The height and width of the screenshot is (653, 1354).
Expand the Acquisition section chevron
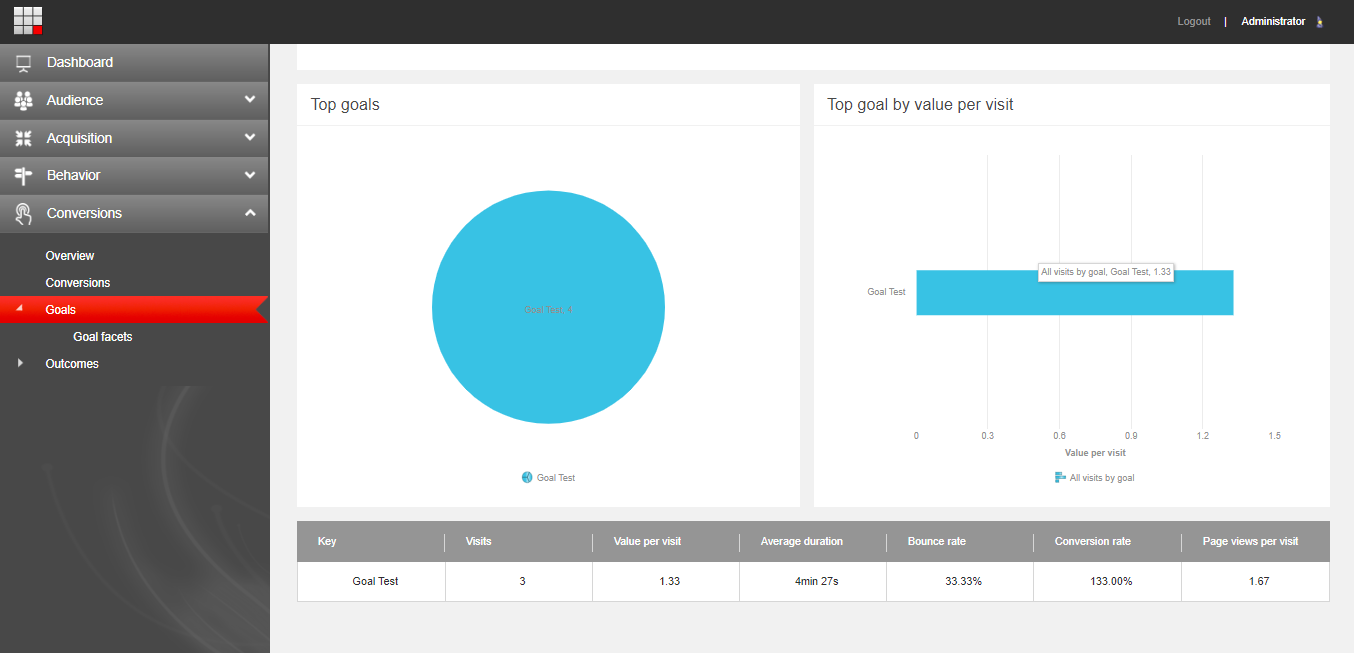point(250,138)
